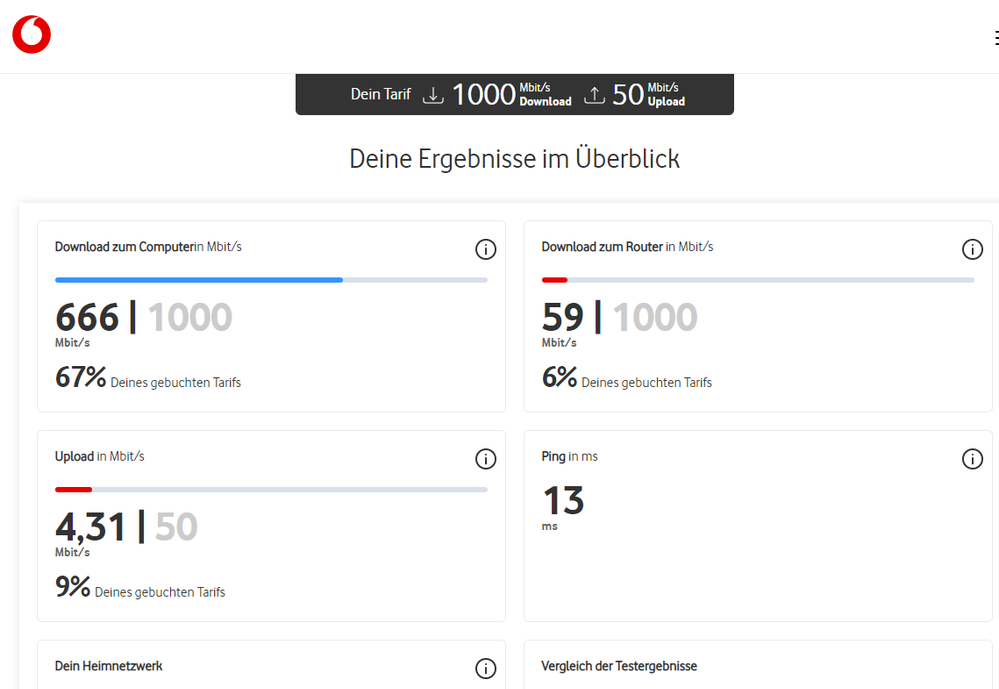Click the Vodafone logo

31,34
